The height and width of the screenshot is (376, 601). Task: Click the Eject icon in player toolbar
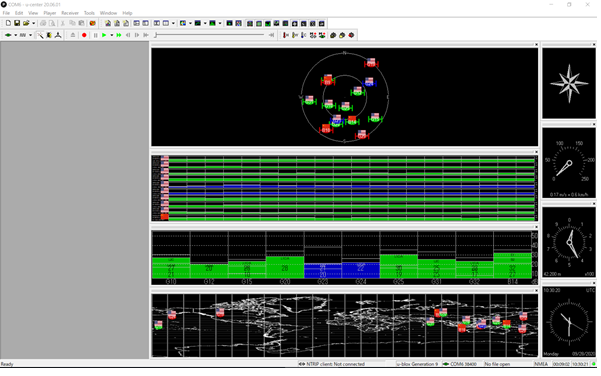(x=73, y=35)
